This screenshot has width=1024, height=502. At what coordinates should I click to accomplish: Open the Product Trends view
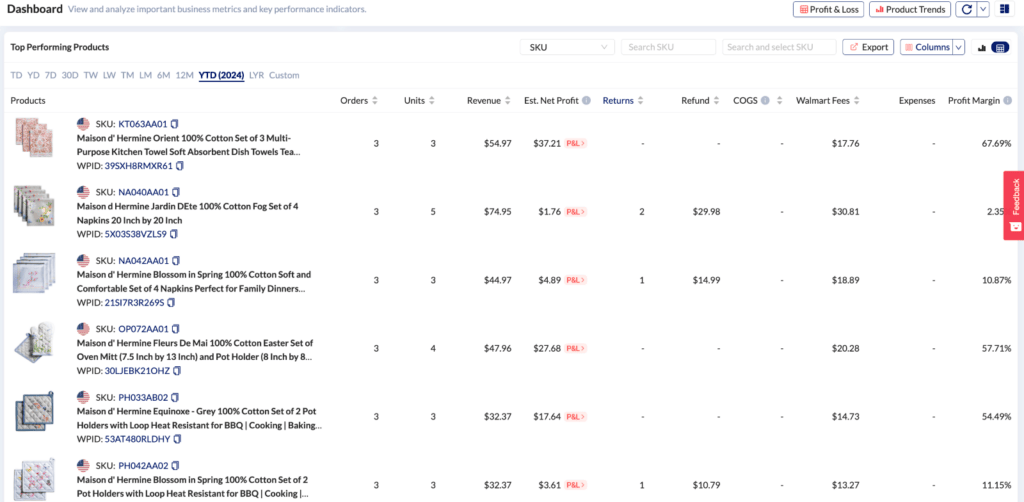tap(910, 10)
